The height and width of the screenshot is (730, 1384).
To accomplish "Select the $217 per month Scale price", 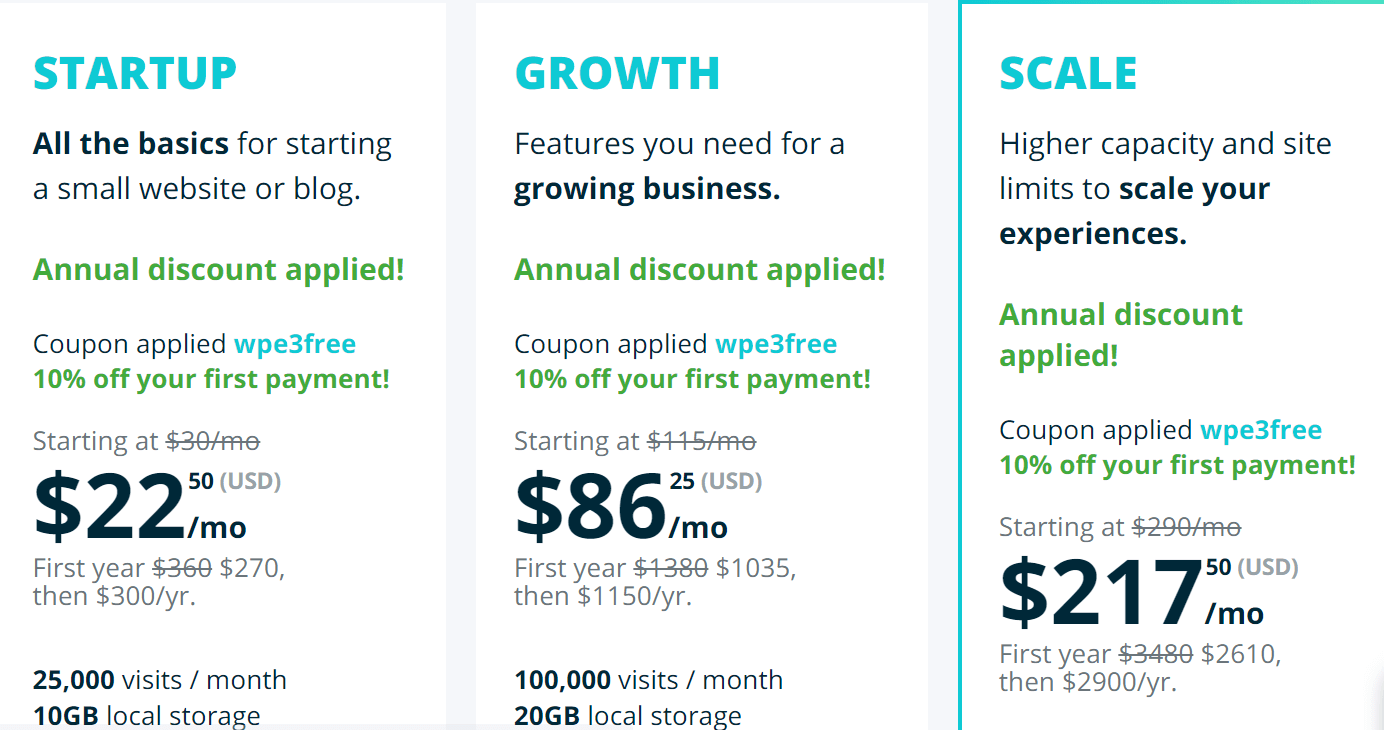I will (1149, 593).
